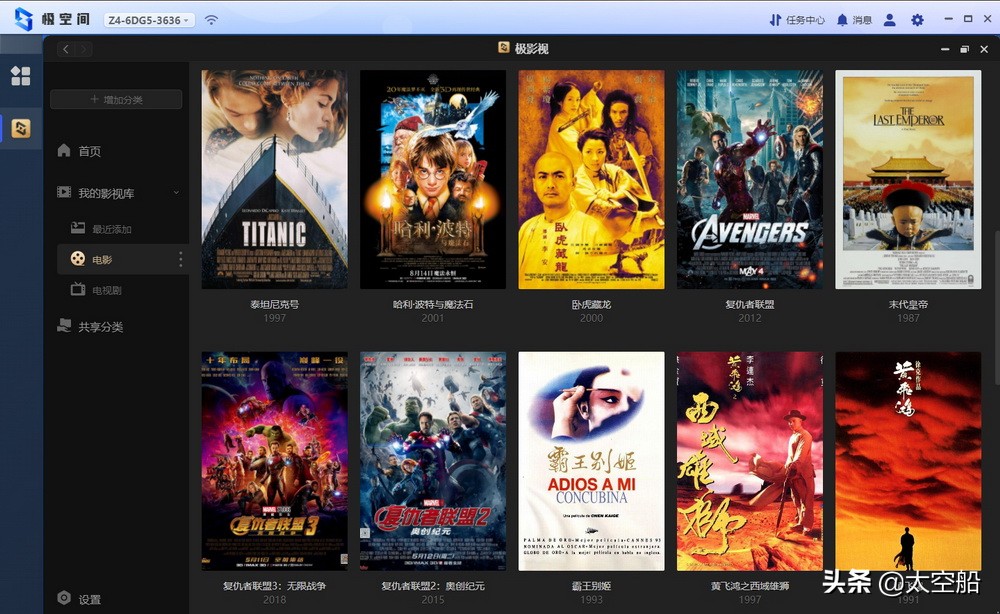The height and width of the screenshot is (614, 1000).
Task: Go back with the left arrow button
Action: [x=66, y=48]
